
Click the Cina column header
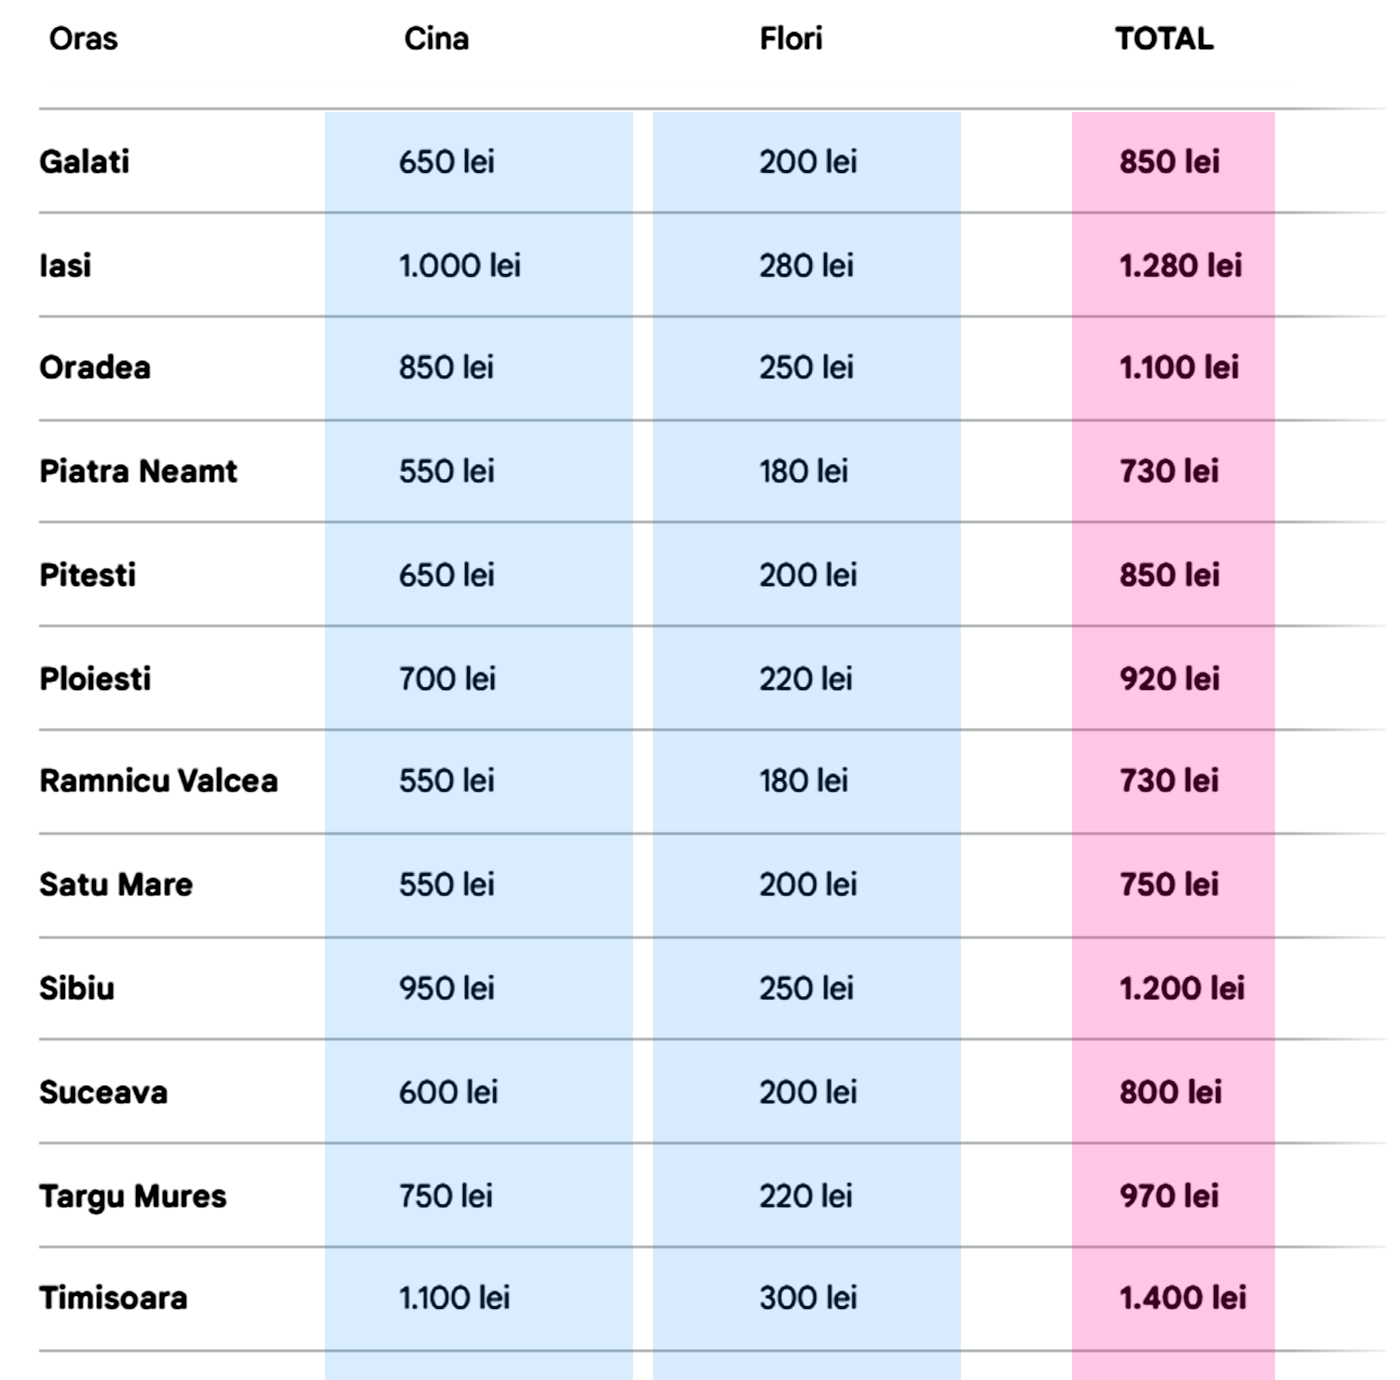point(436,39)
